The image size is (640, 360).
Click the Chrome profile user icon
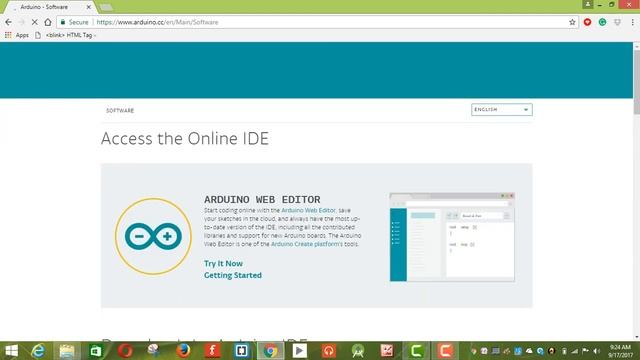pyautogui.click(x=588, y=4)
